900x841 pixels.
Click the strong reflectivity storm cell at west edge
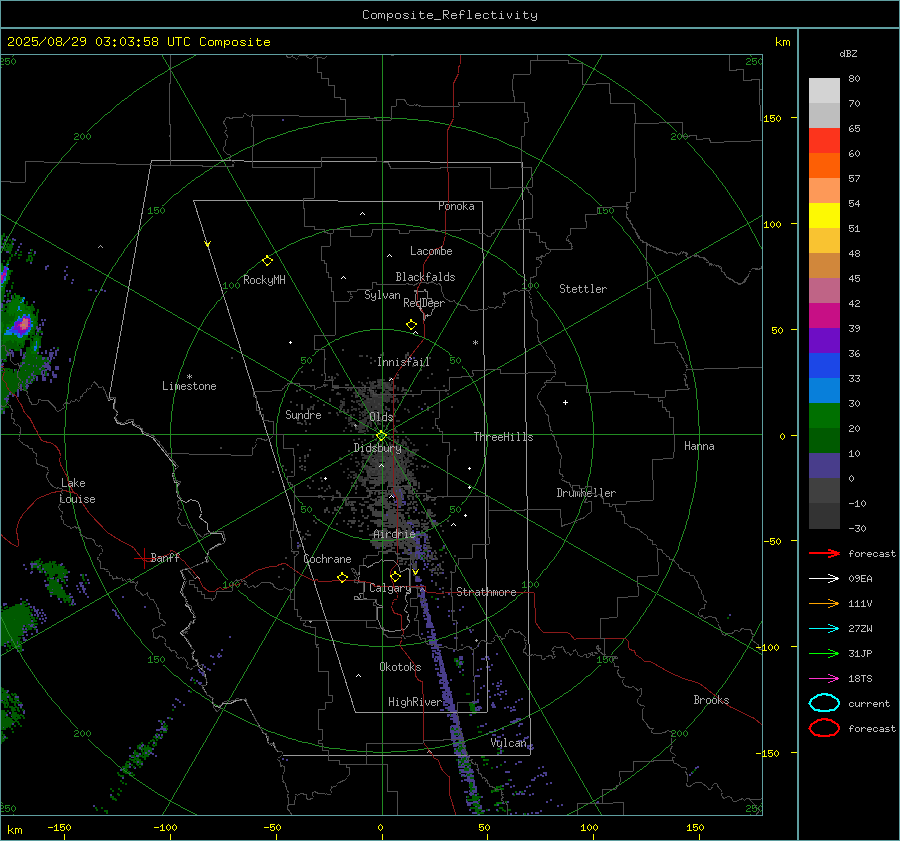point(22,325)
